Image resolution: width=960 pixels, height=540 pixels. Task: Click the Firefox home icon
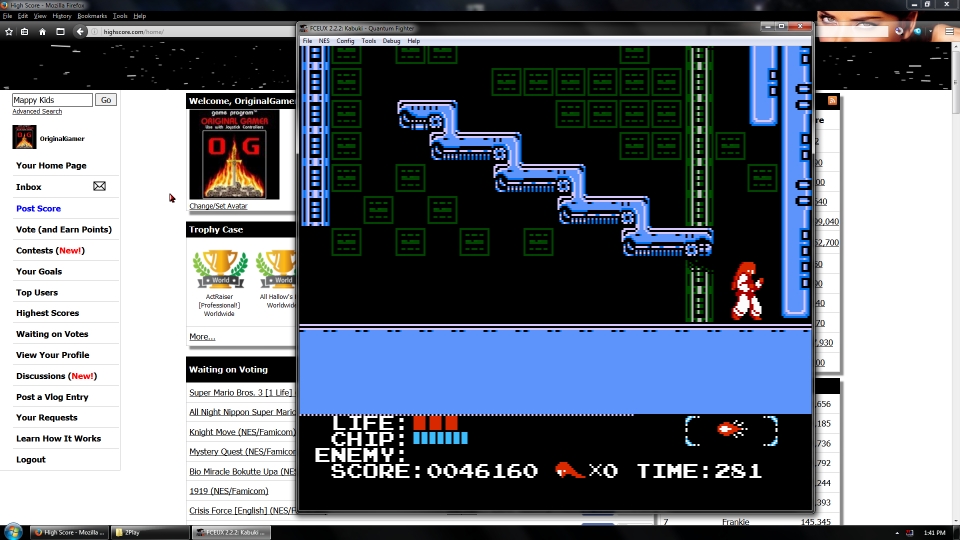[42, 31]
